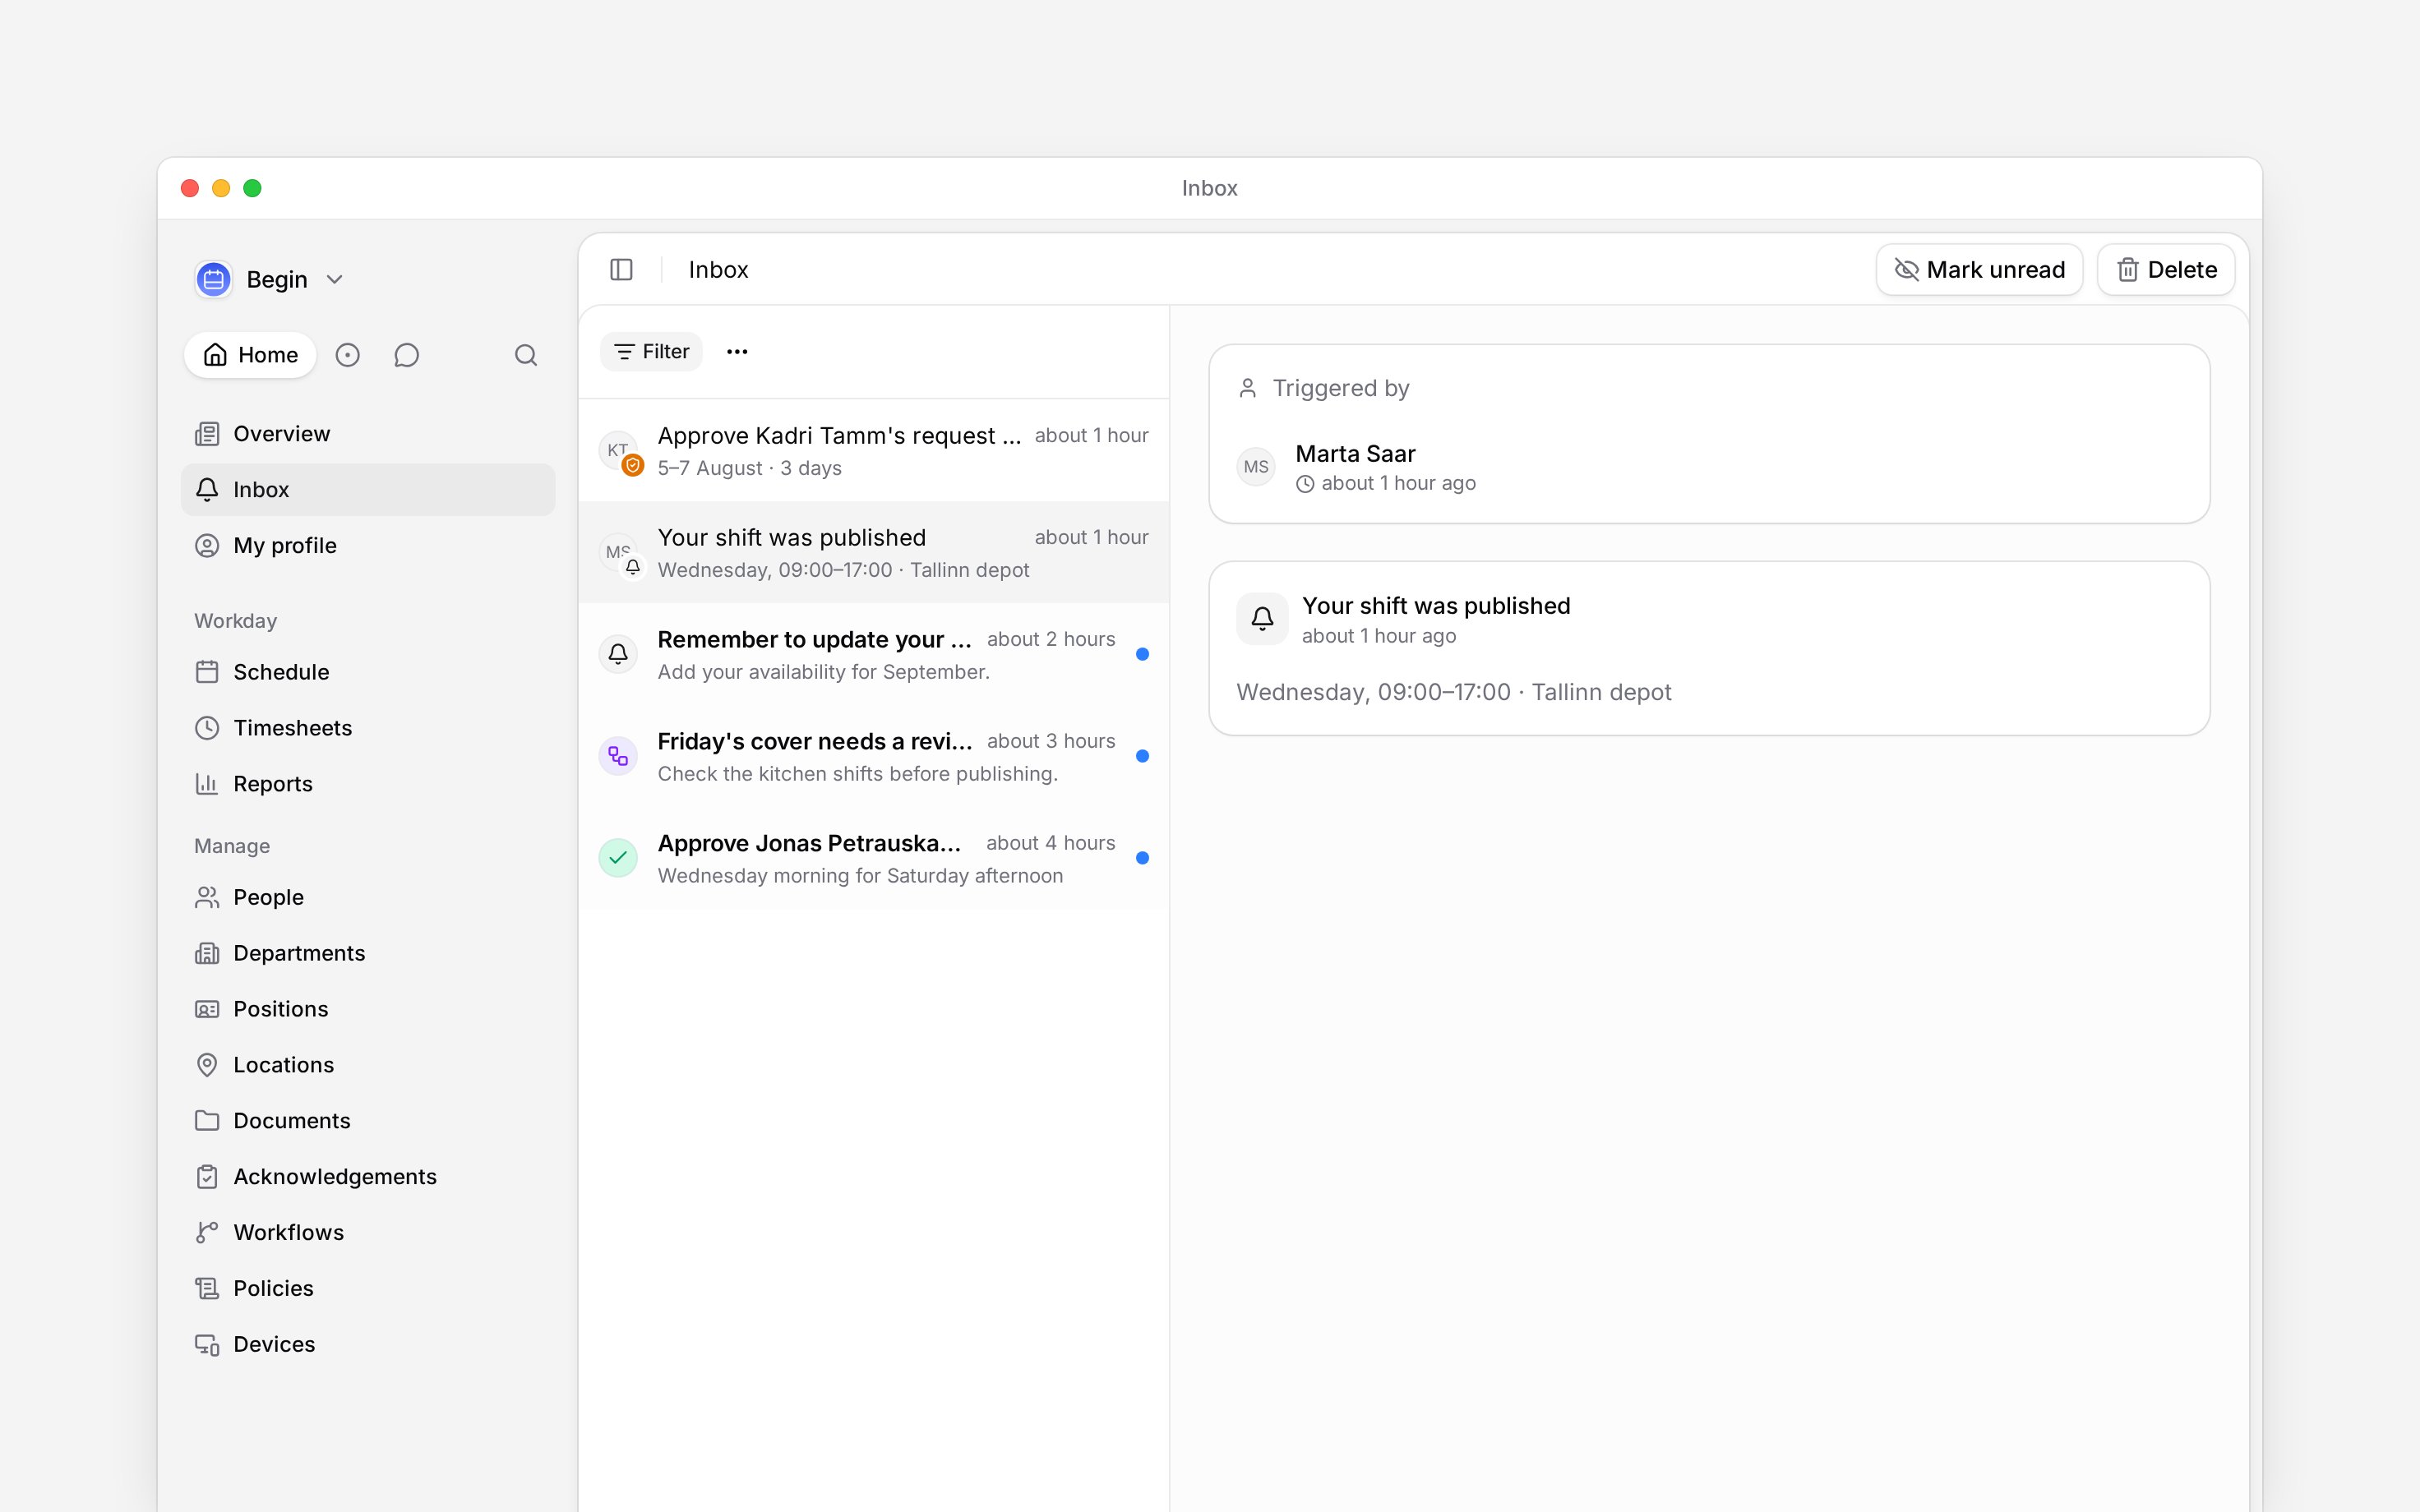Screen dimensions: 2420x1512
Task: Click the Timesheets clock icon
Action: tap(207, 728)
